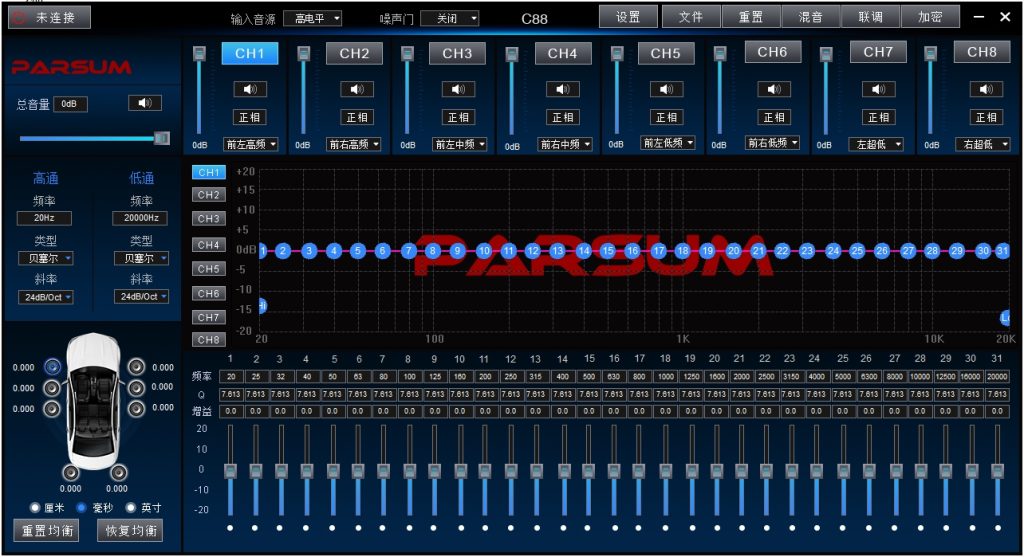The height and width of the screenshot is (557, 1024).
Task: Click EQ band node 5 on the graph
Action: 357,250
